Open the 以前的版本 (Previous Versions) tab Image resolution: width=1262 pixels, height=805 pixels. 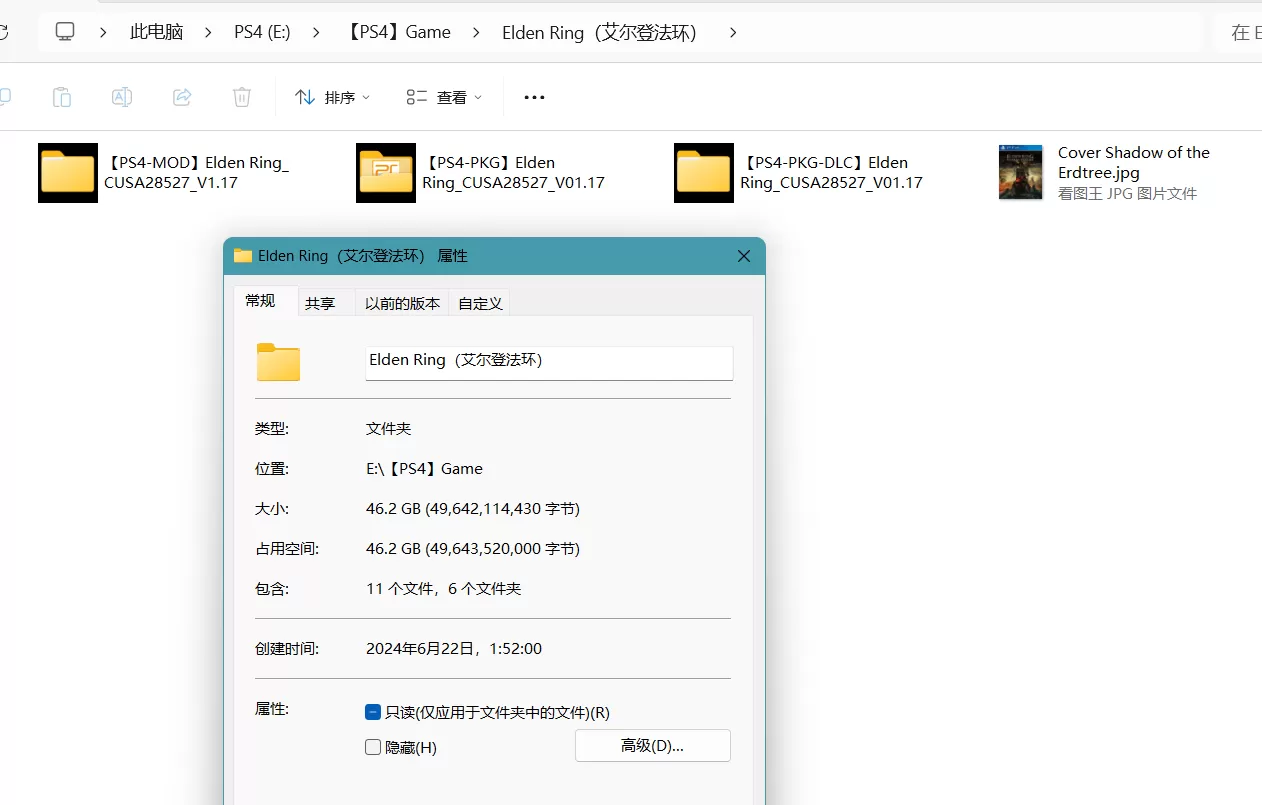401,302
